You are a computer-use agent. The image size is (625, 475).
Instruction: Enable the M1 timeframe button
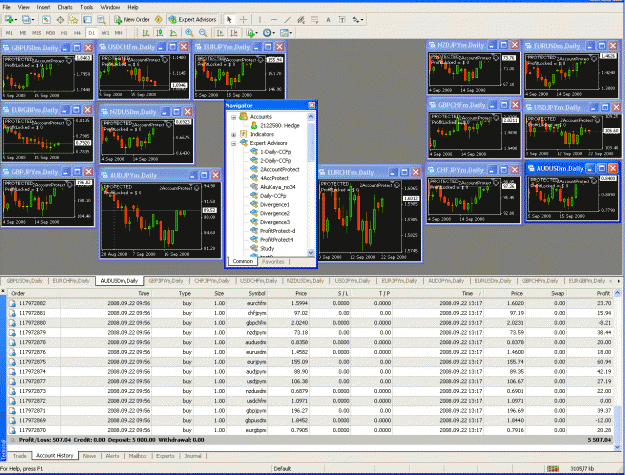(x=9, y=33)
